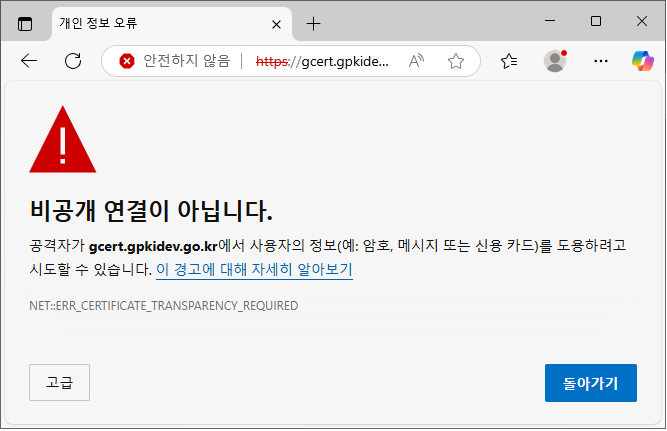Open Settings and more ellipsis menu
Viewport: 667px width, 431px height.
600,61
